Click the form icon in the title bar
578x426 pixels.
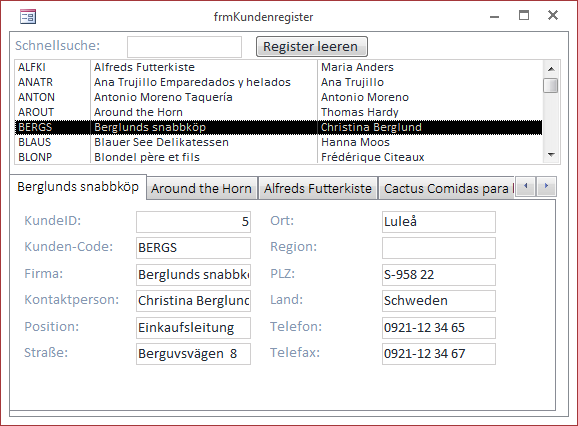point(28,17)
